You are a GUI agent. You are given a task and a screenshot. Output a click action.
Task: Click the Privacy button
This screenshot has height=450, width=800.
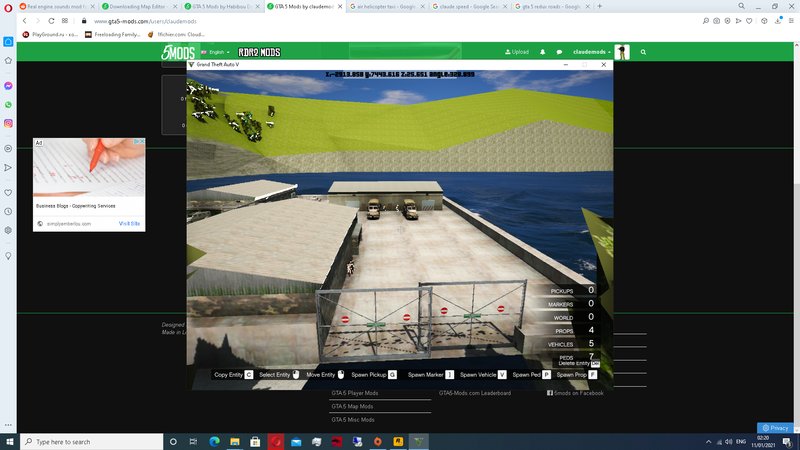tap(775, 428)
